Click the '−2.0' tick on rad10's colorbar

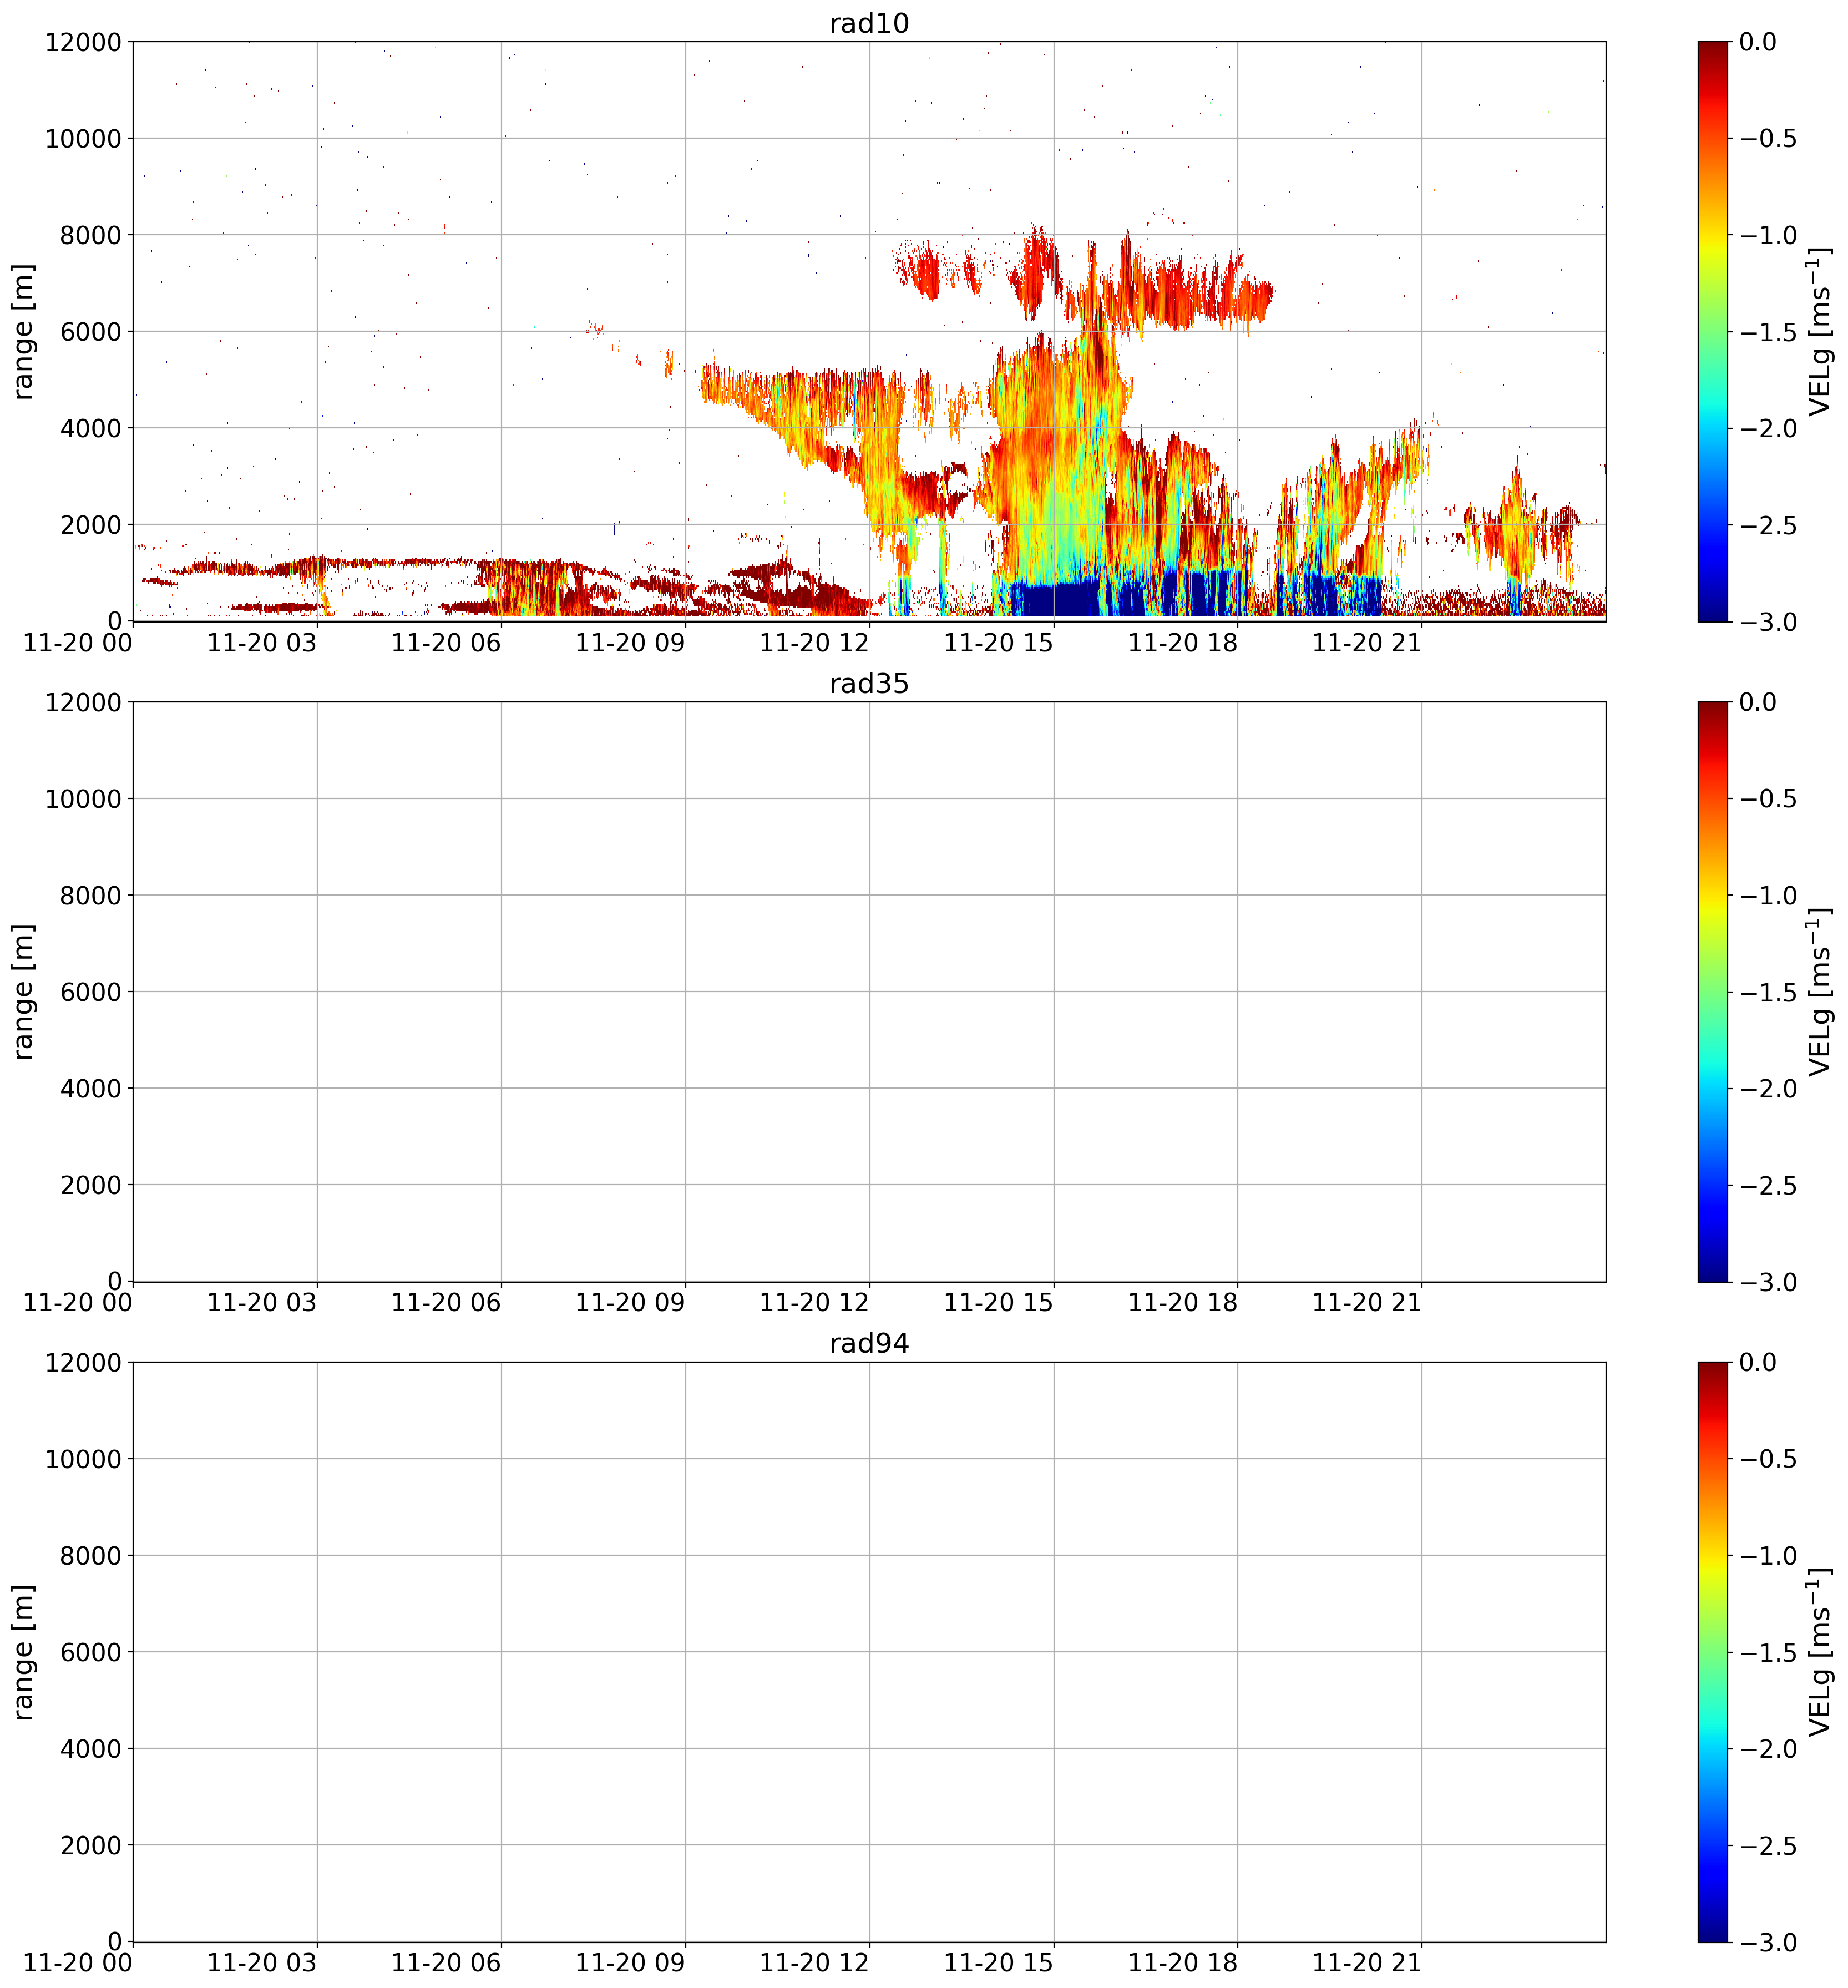click(x=1769, y=428)
